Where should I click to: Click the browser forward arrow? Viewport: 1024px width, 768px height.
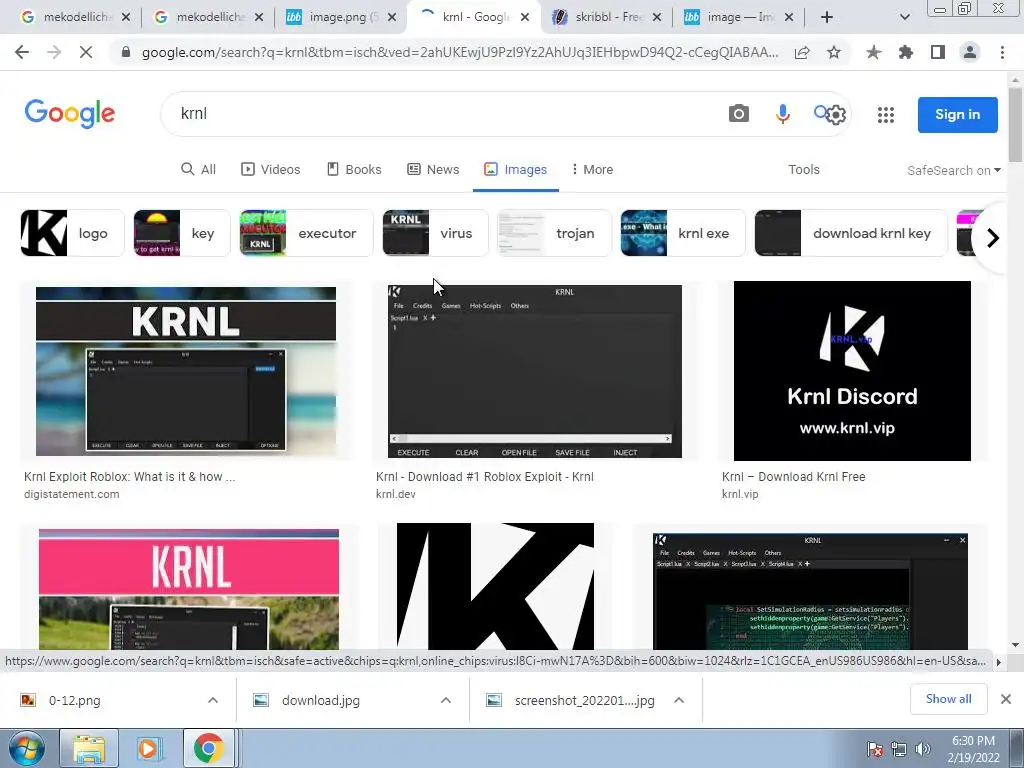coord(54,52)
